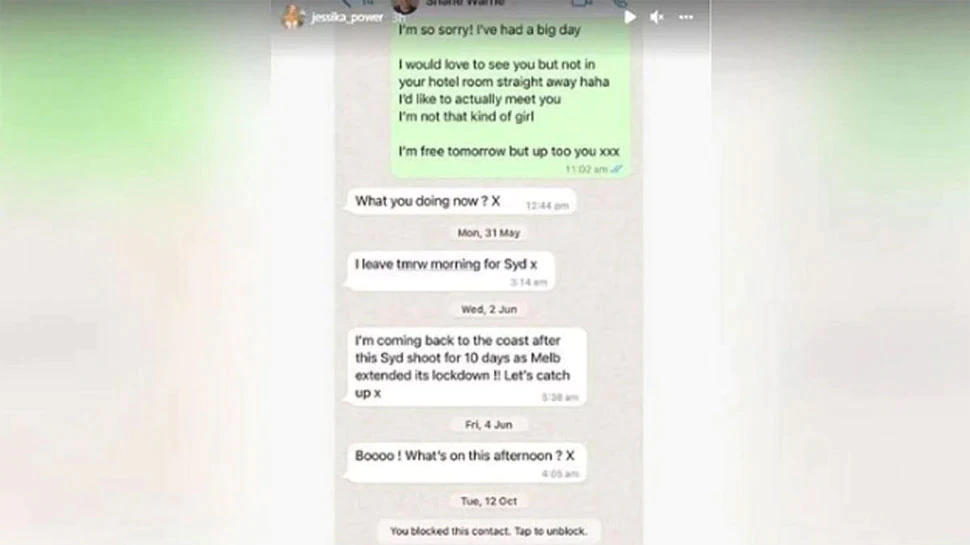
Task: Click the story play button
Action: pos(630,17)
